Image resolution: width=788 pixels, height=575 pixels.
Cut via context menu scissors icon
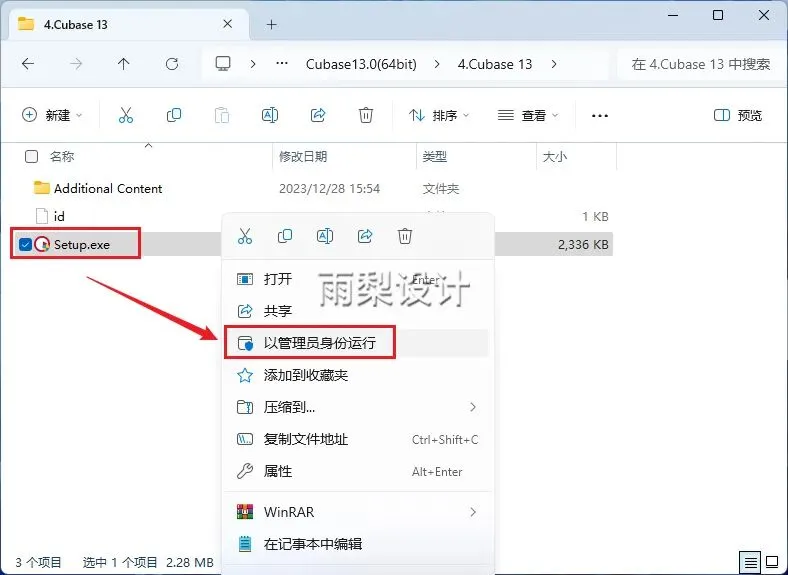click(245, 236)
